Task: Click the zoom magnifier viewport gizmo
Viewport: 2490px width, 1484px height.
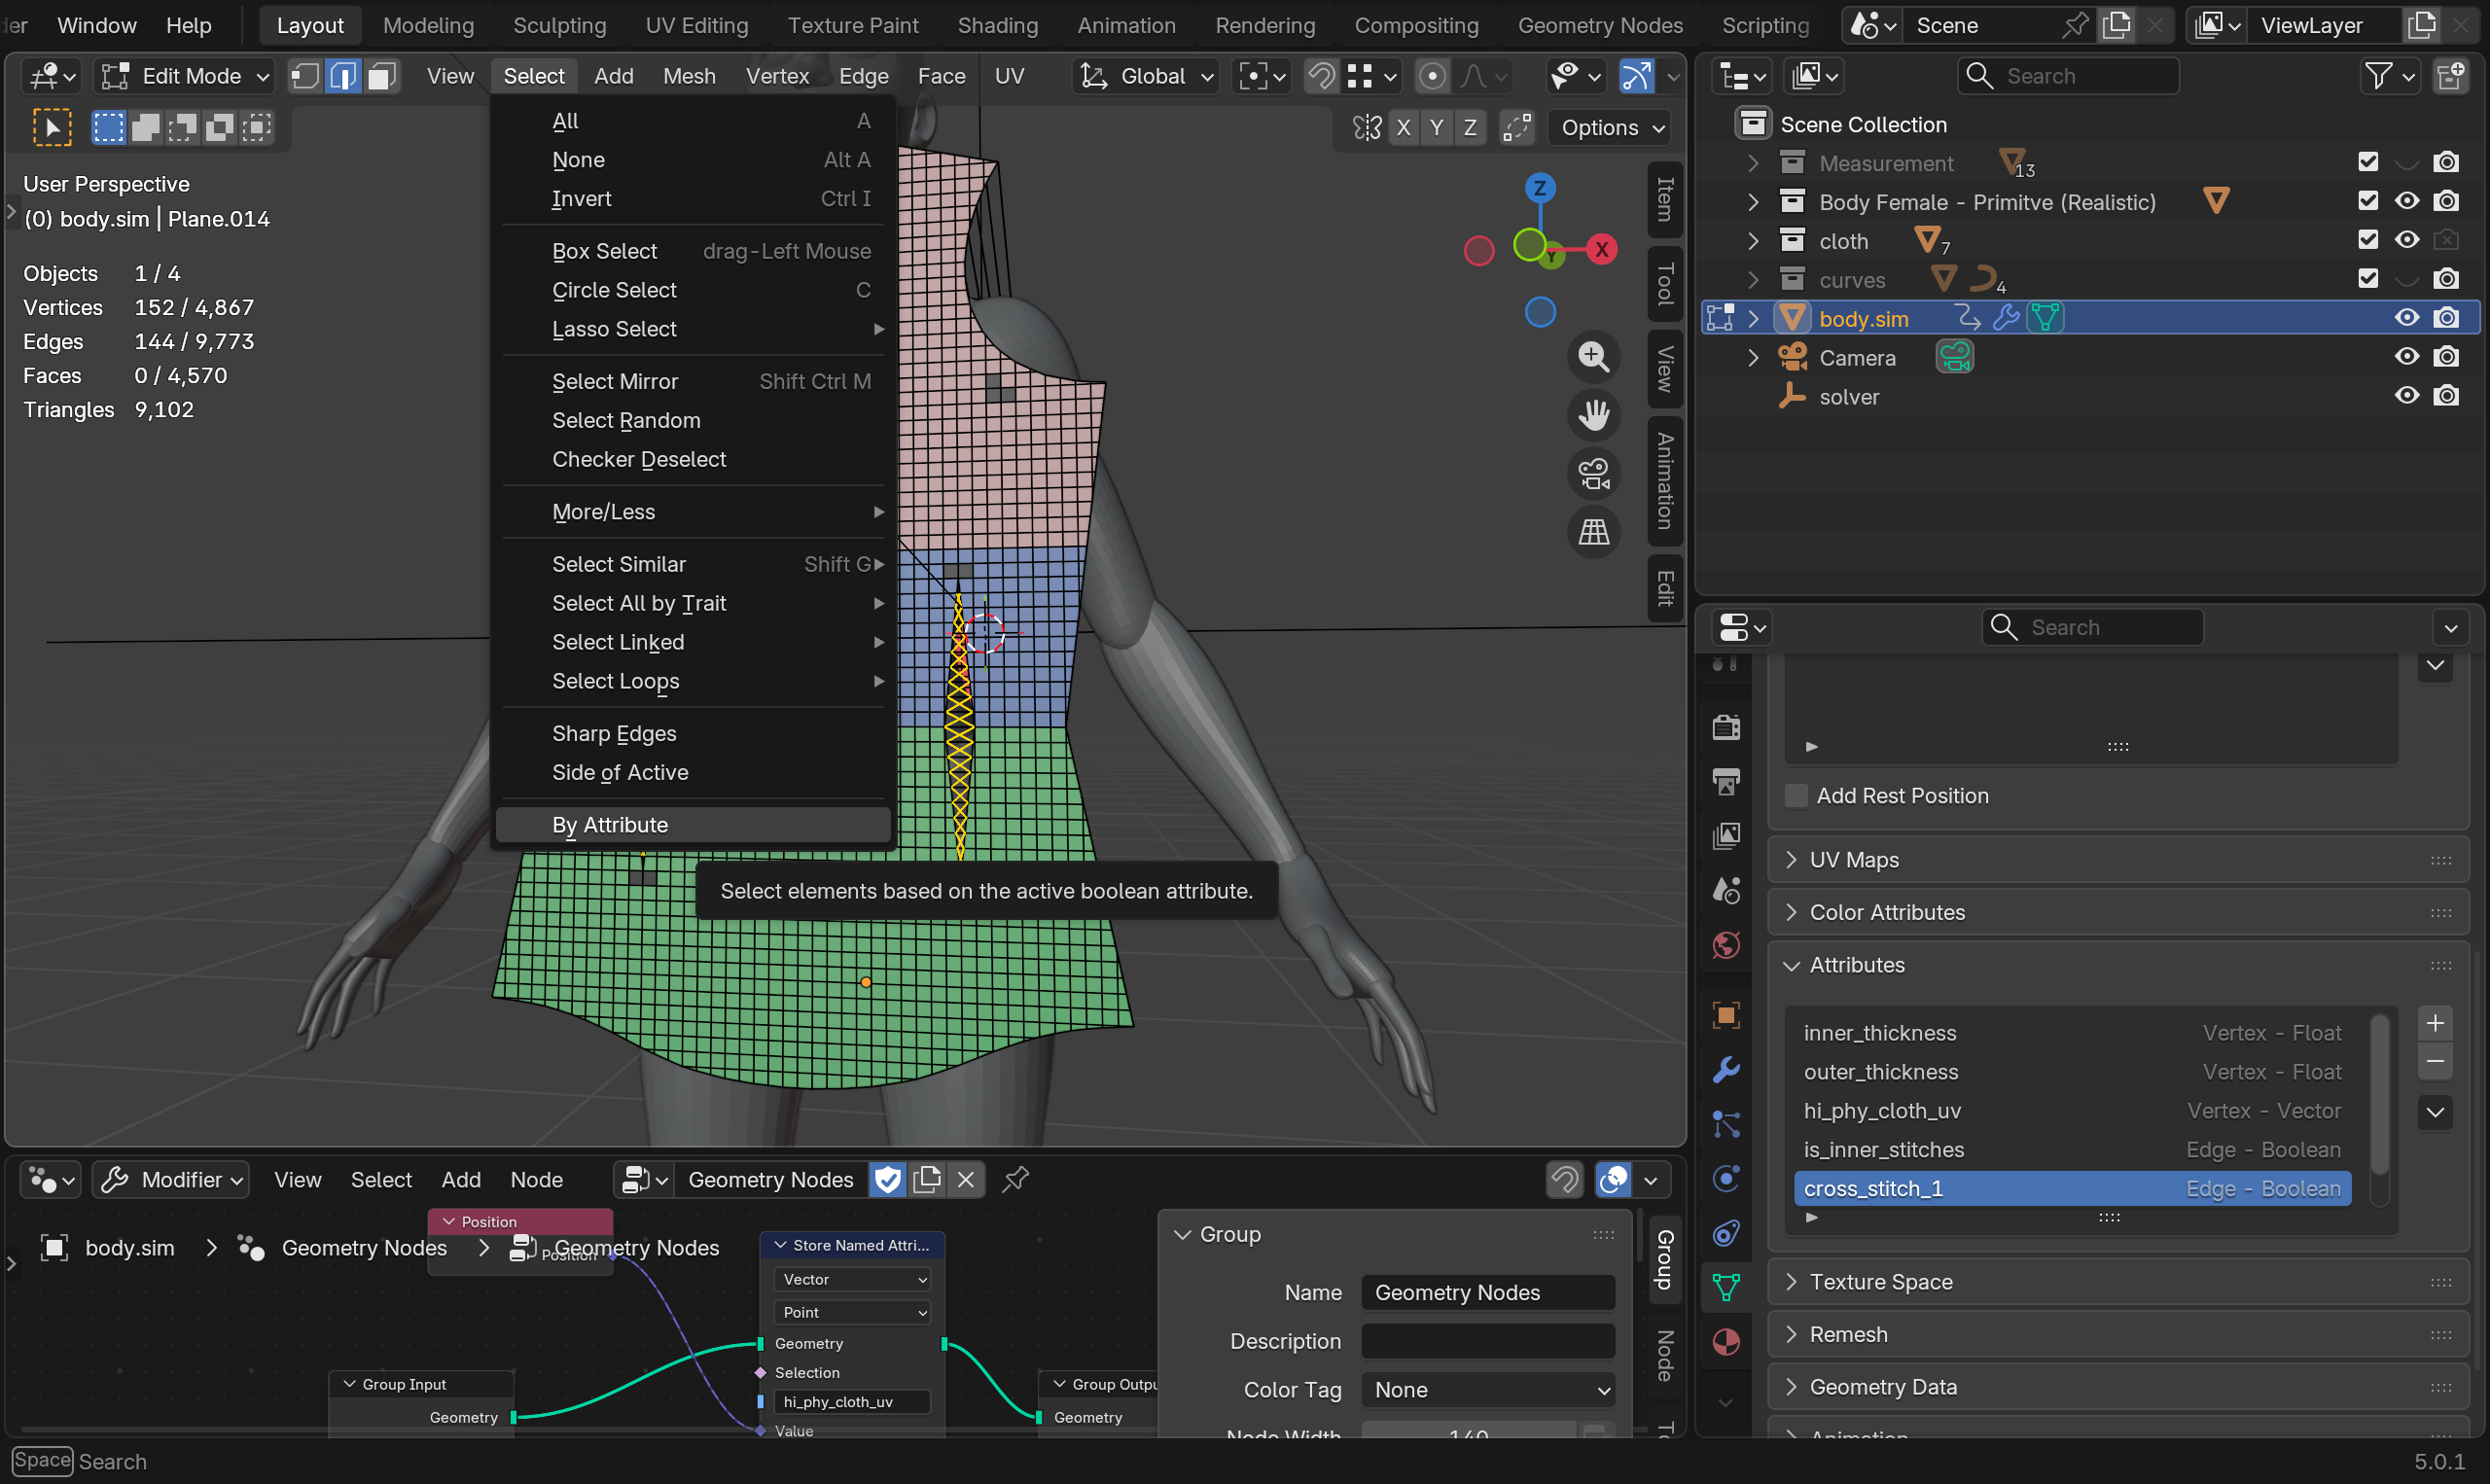Action: click(1593, 357)
